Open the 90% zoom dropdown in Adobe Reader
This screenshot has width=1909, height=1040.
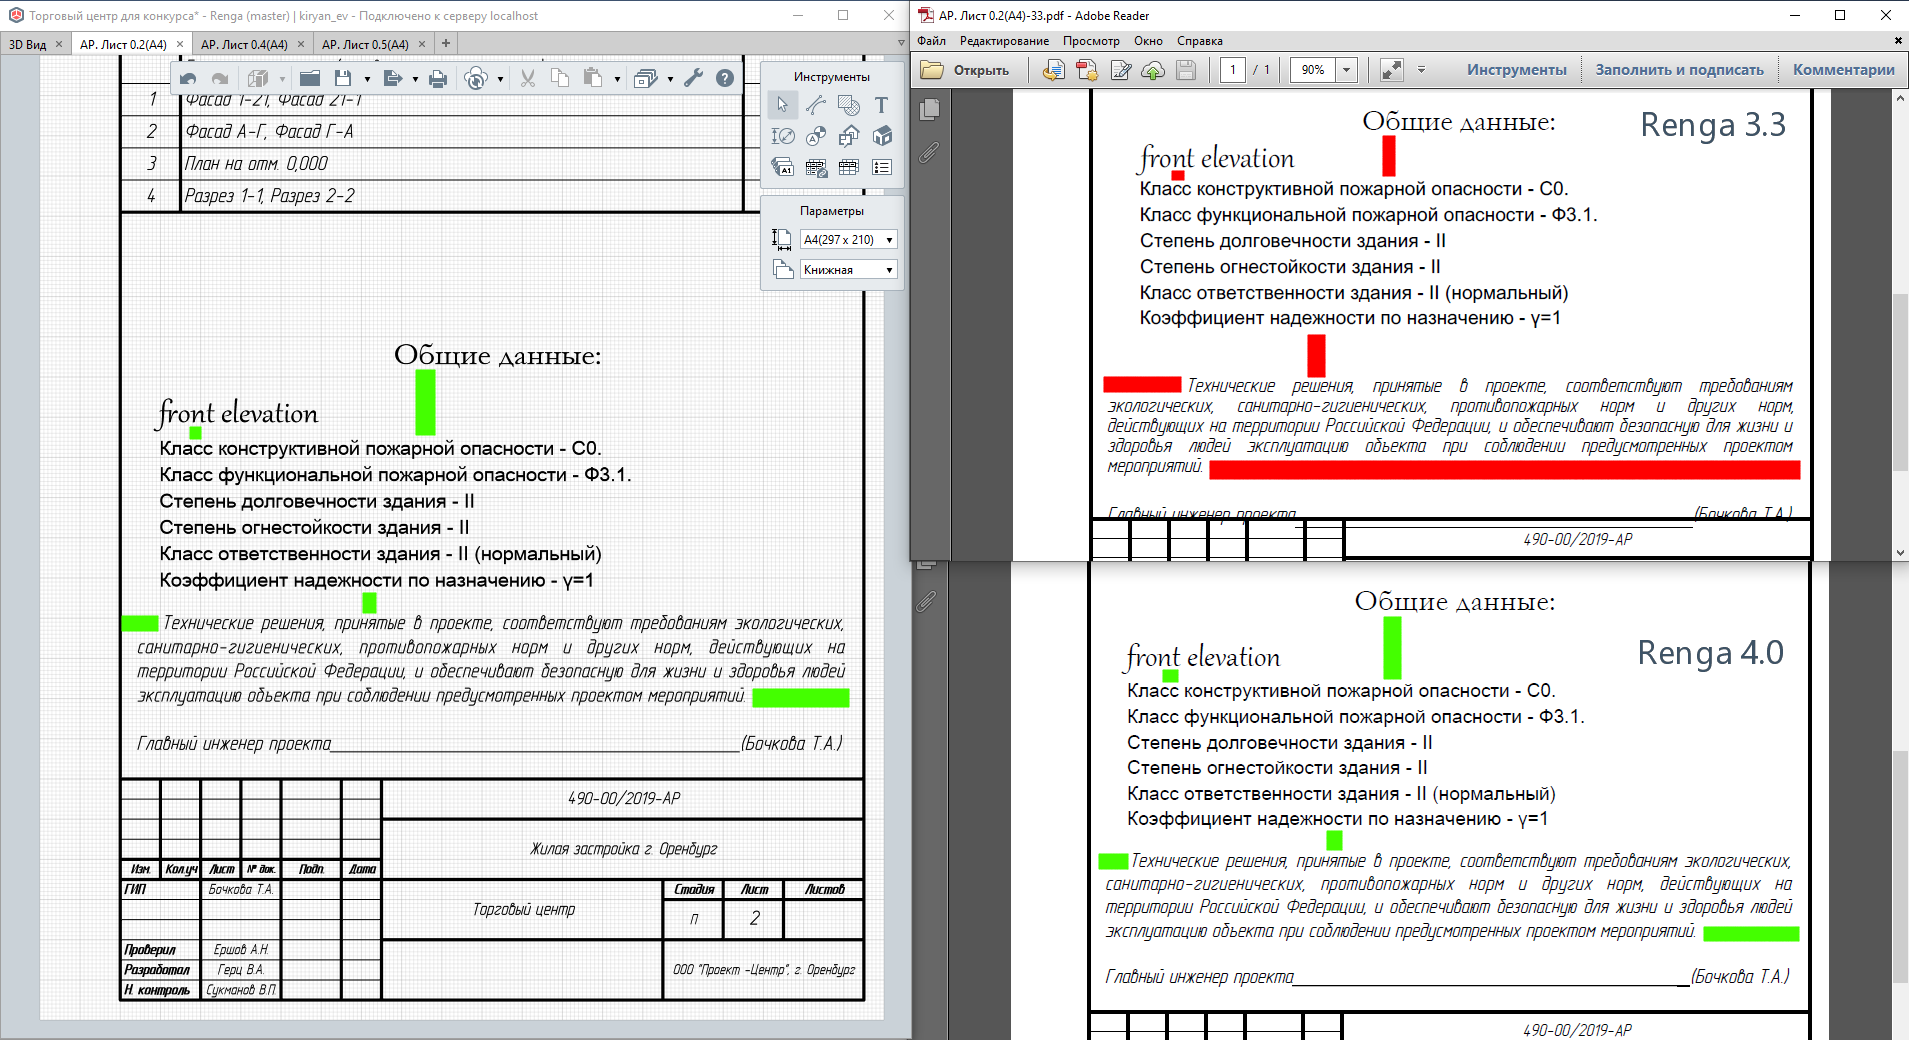(1347, 70)
